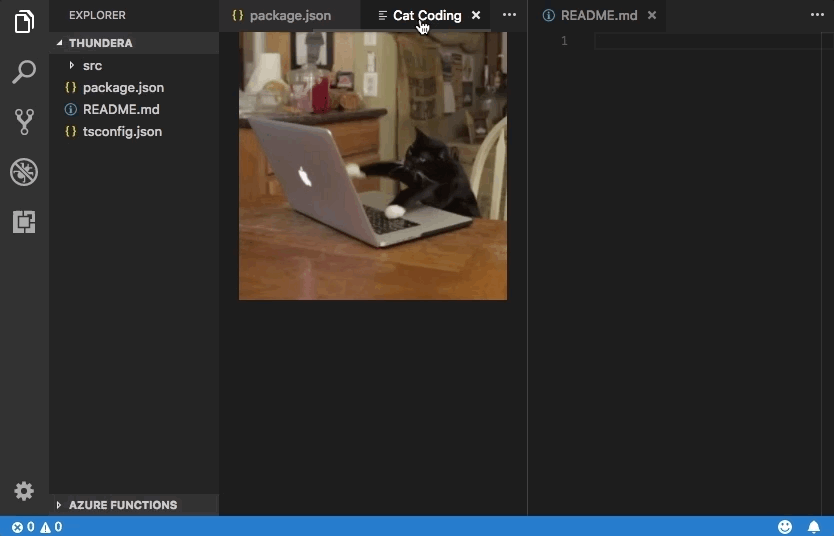Switch to the package.json tab
Screen dimensions: 834x536
tap(289, 16)
